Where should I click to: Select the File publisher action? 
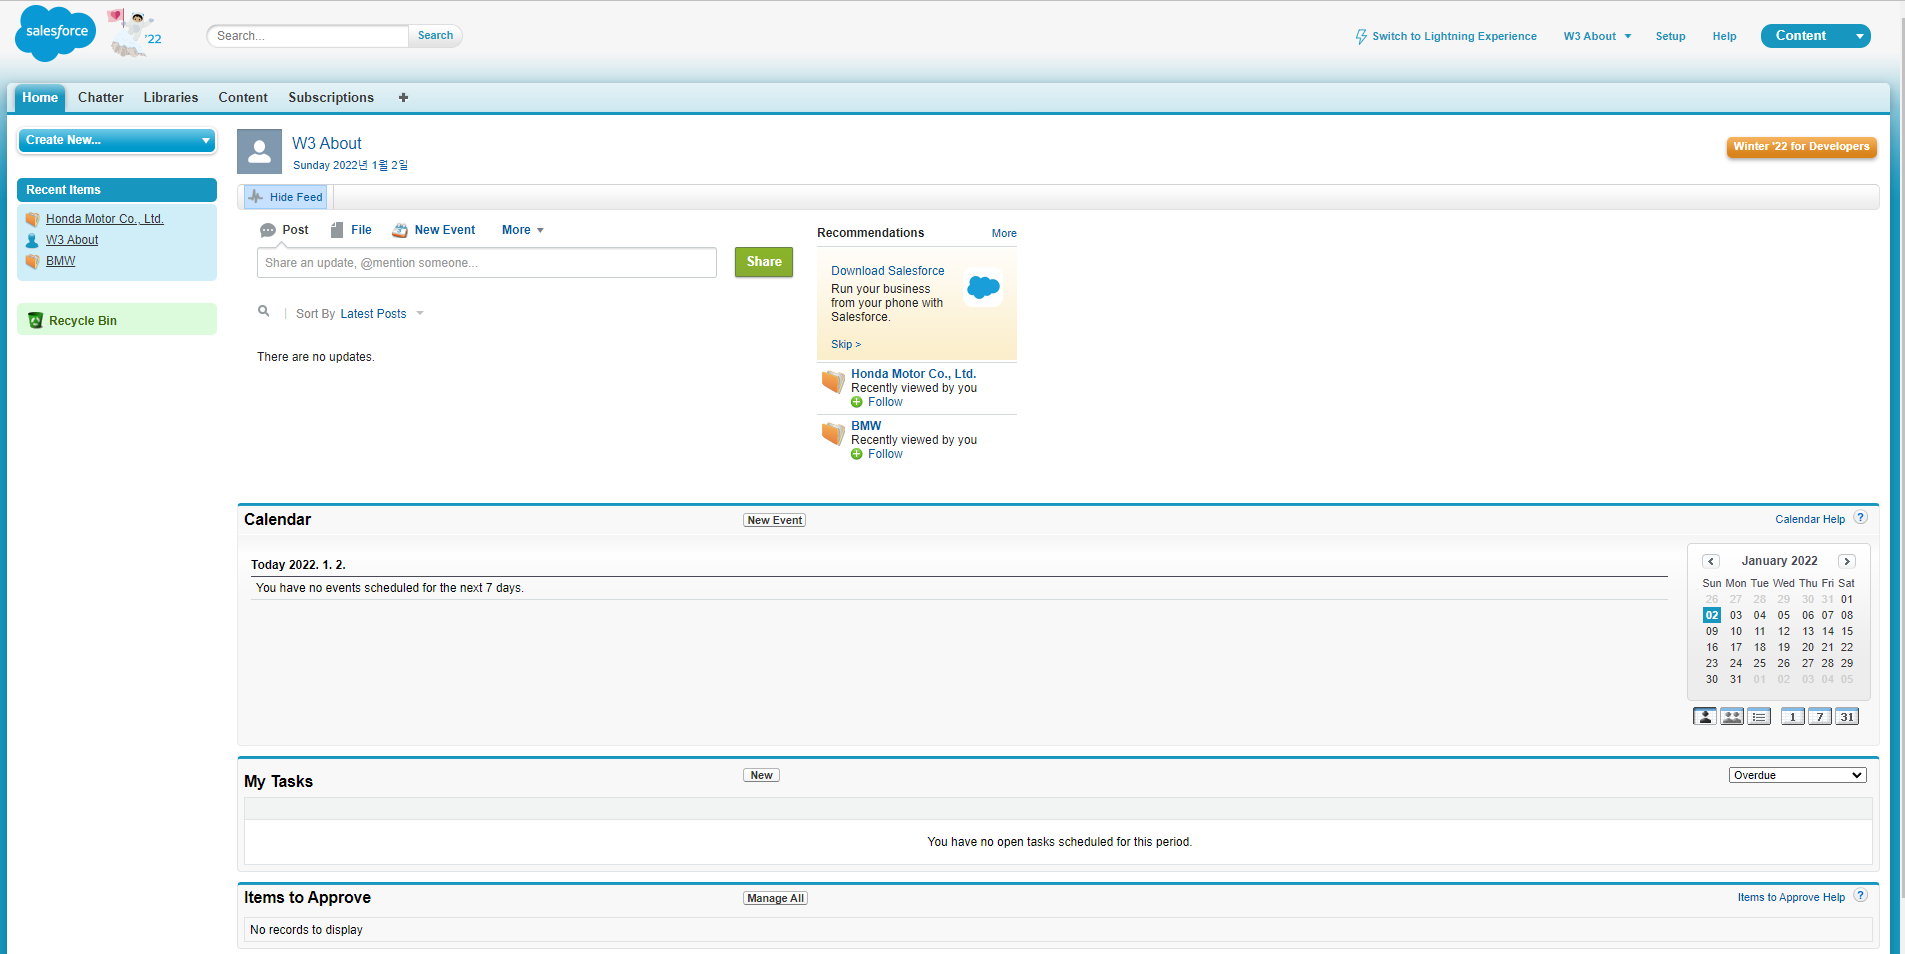pyautogui.click(x=351, y=230)
